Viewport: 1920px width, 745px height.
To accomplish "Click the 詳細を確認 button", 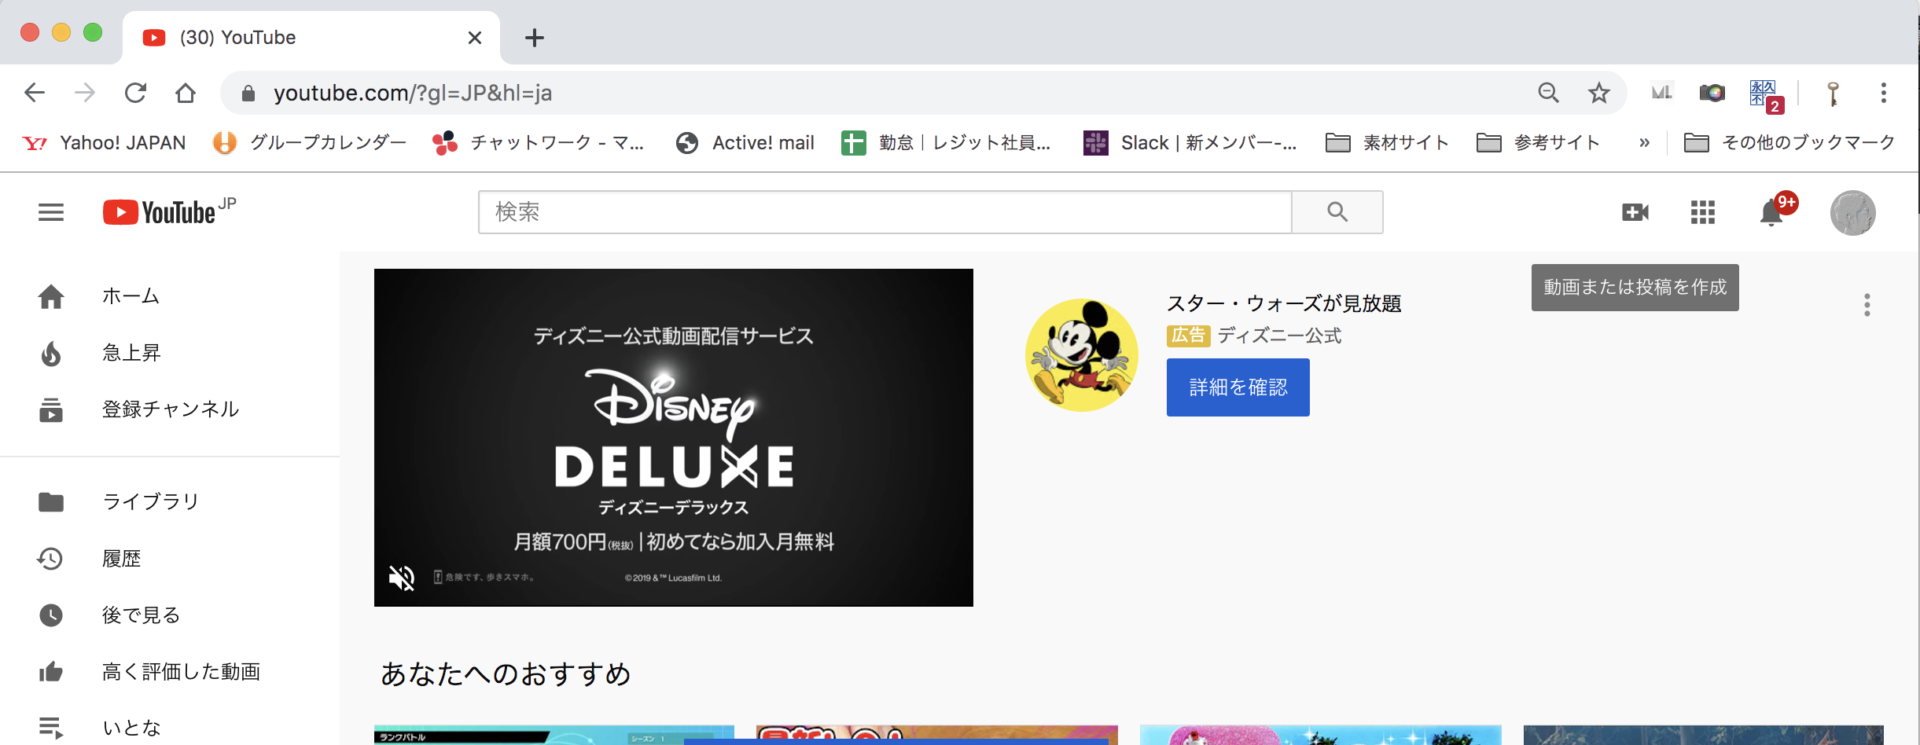I will pos(1238,387).
